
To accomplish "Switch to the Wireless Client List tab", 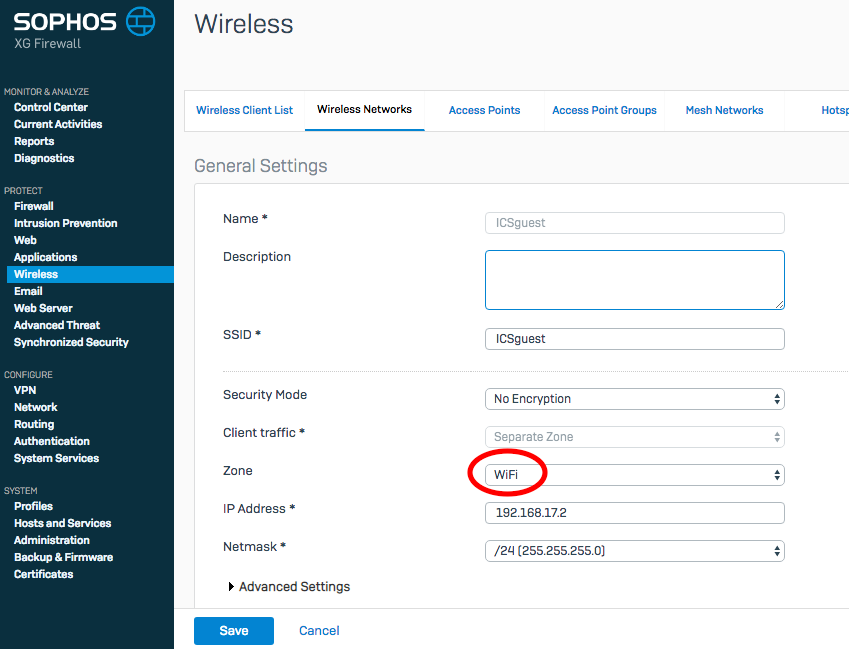I will pyautogui.click(x=245, y=110).
